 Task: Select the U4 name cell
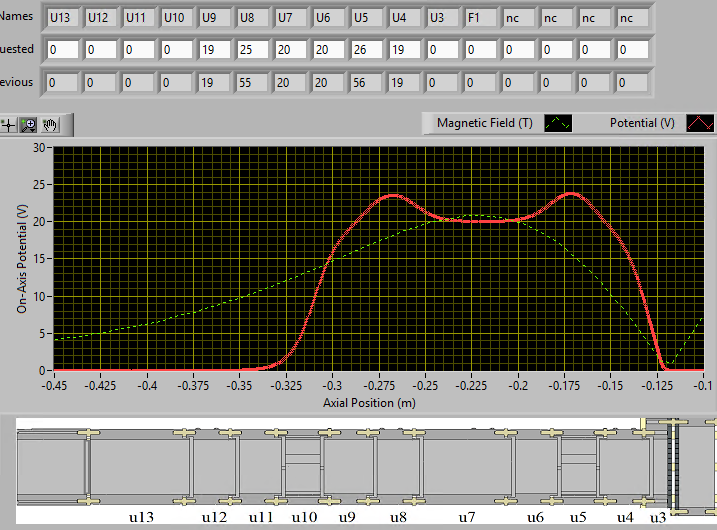pyautogui.click(x=404, y=17)
